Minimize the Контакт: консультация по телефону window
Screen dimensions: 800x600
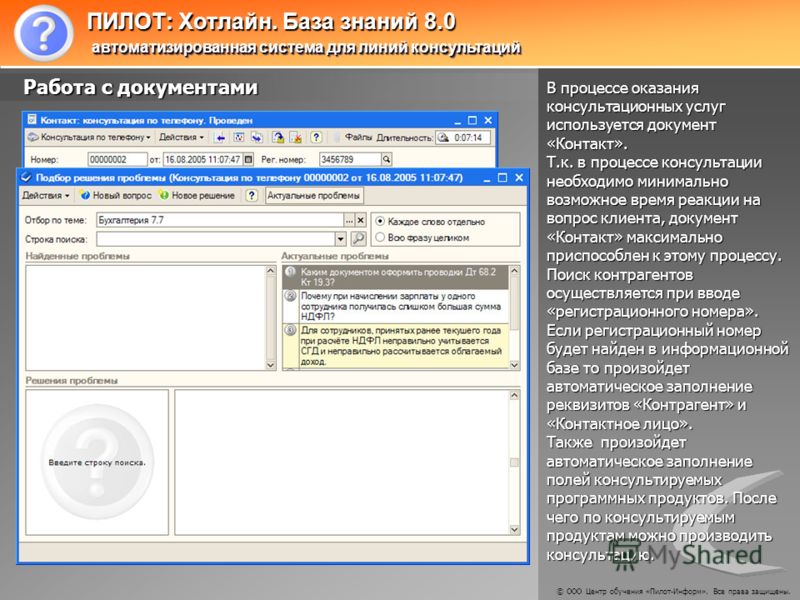coord(457,121)
